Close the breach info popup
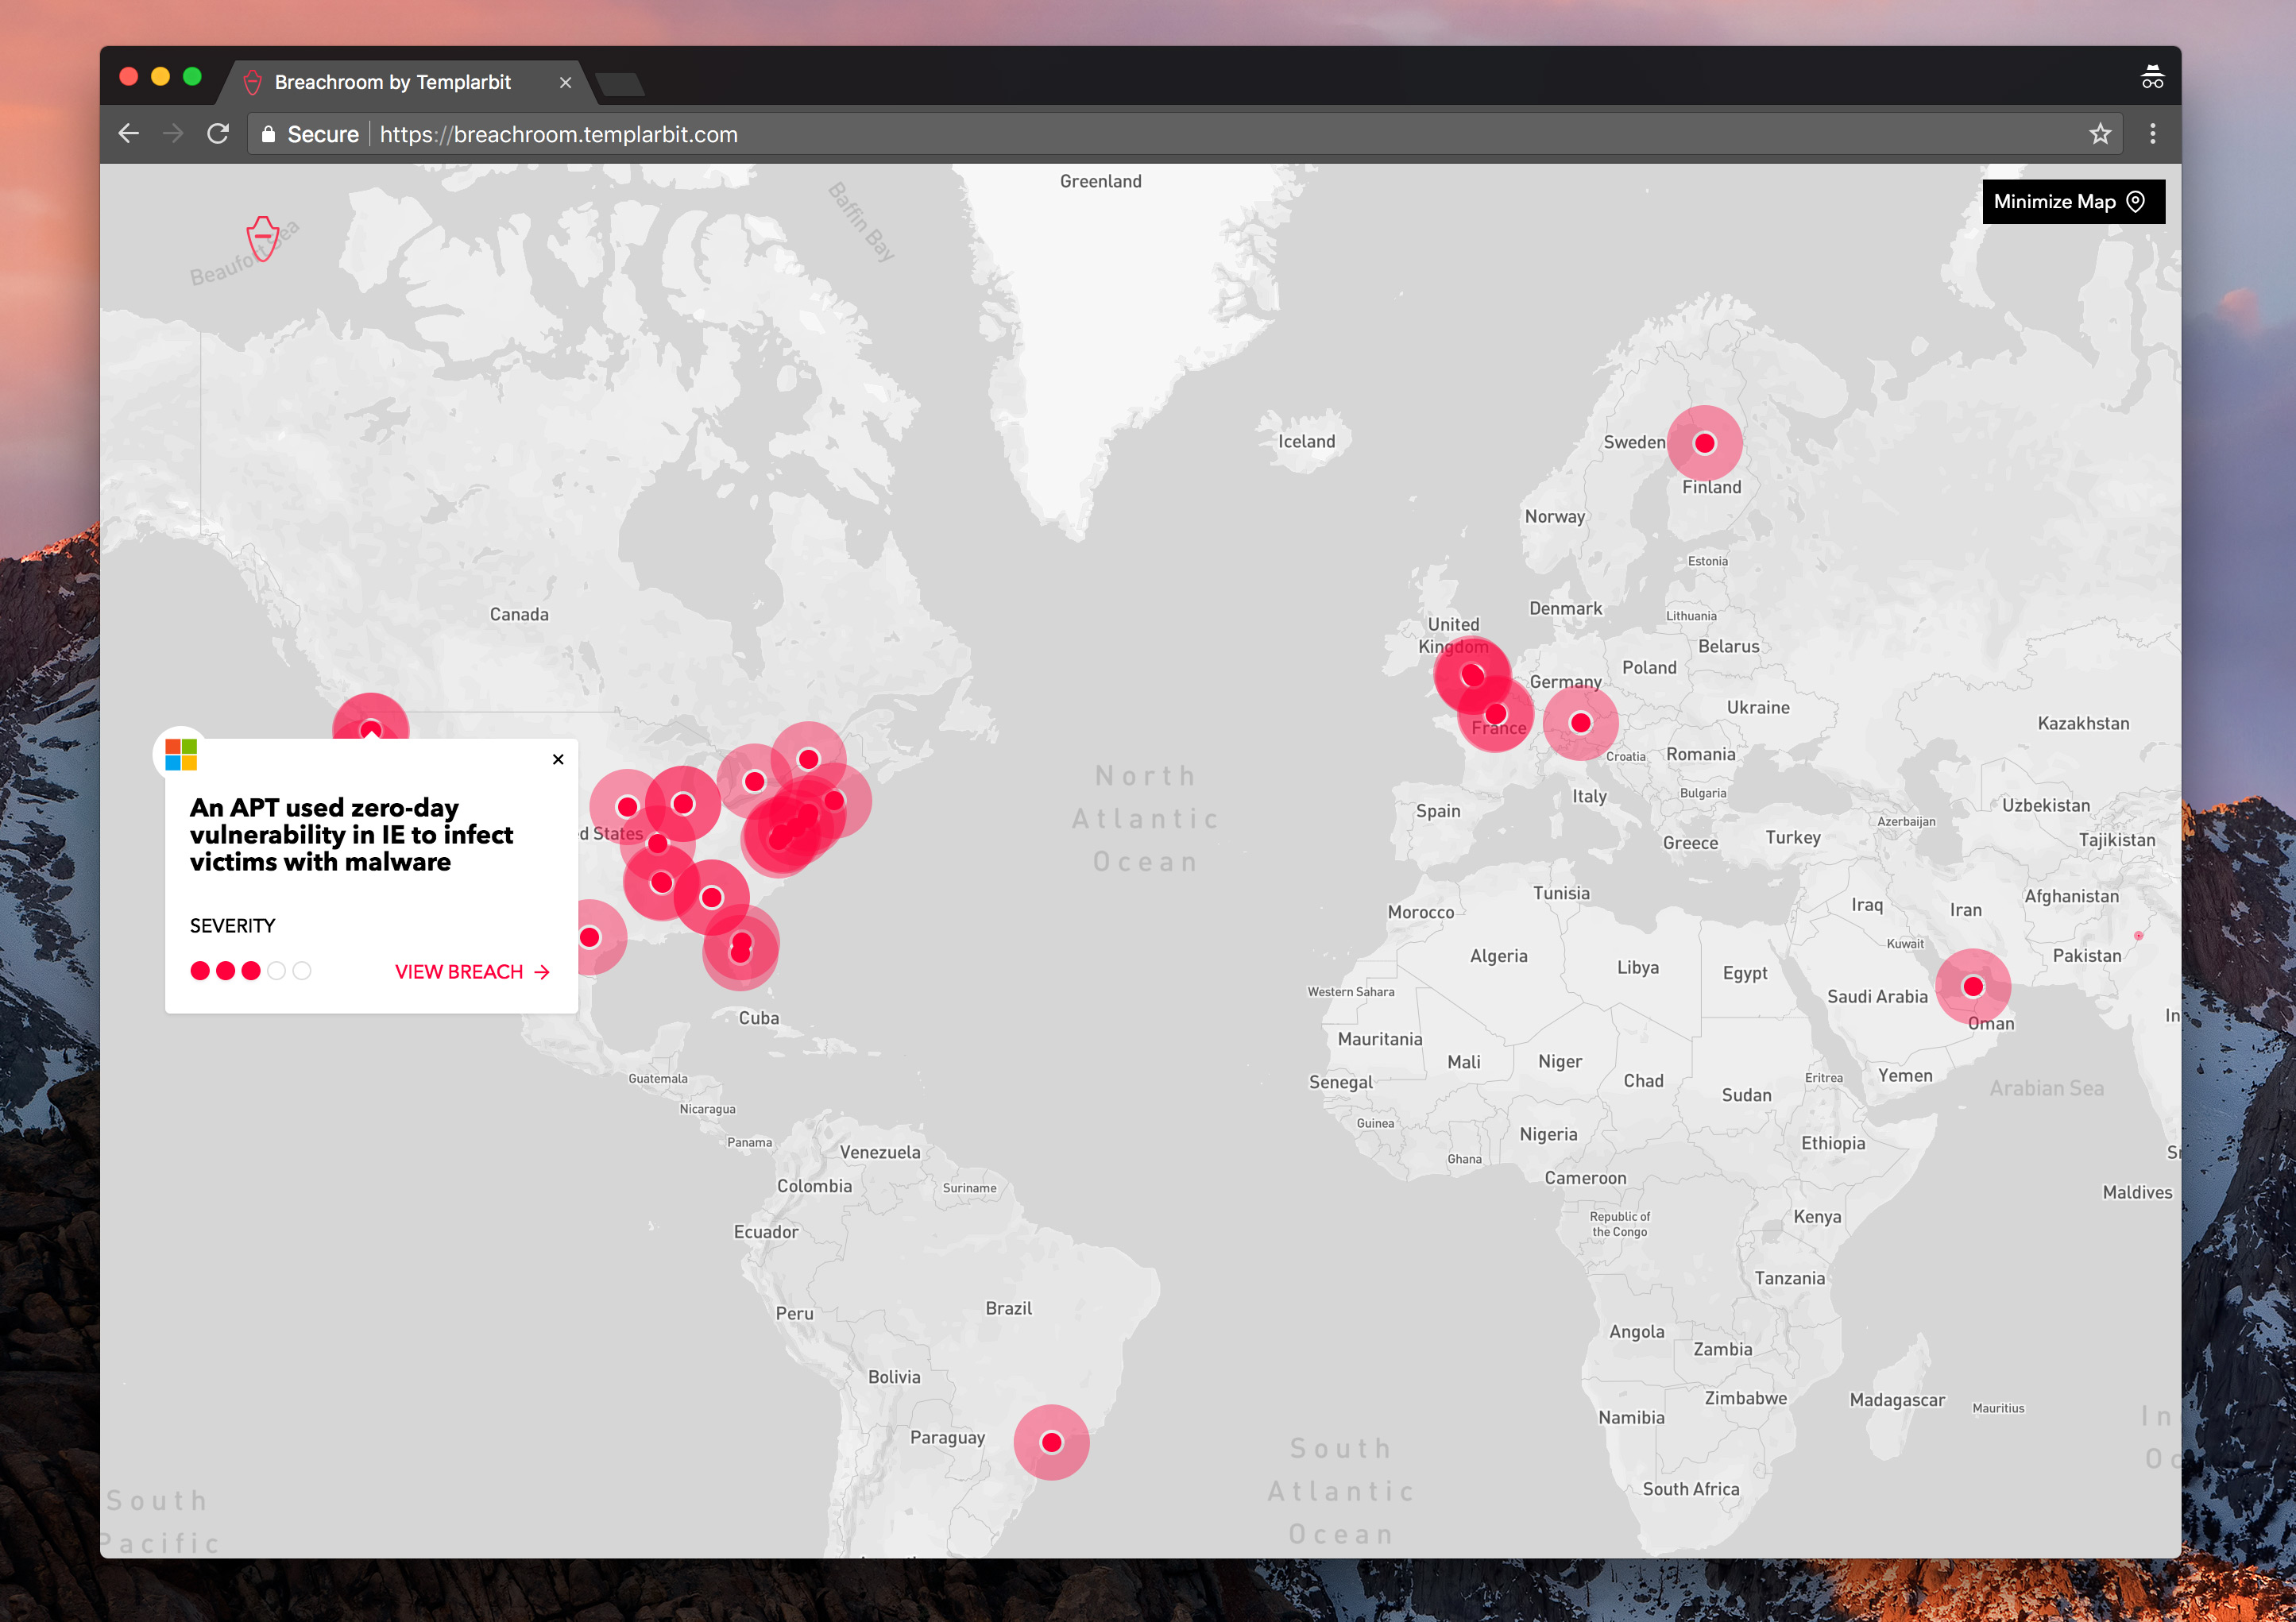This screenshot has height=1622, width=2296. 558,759
